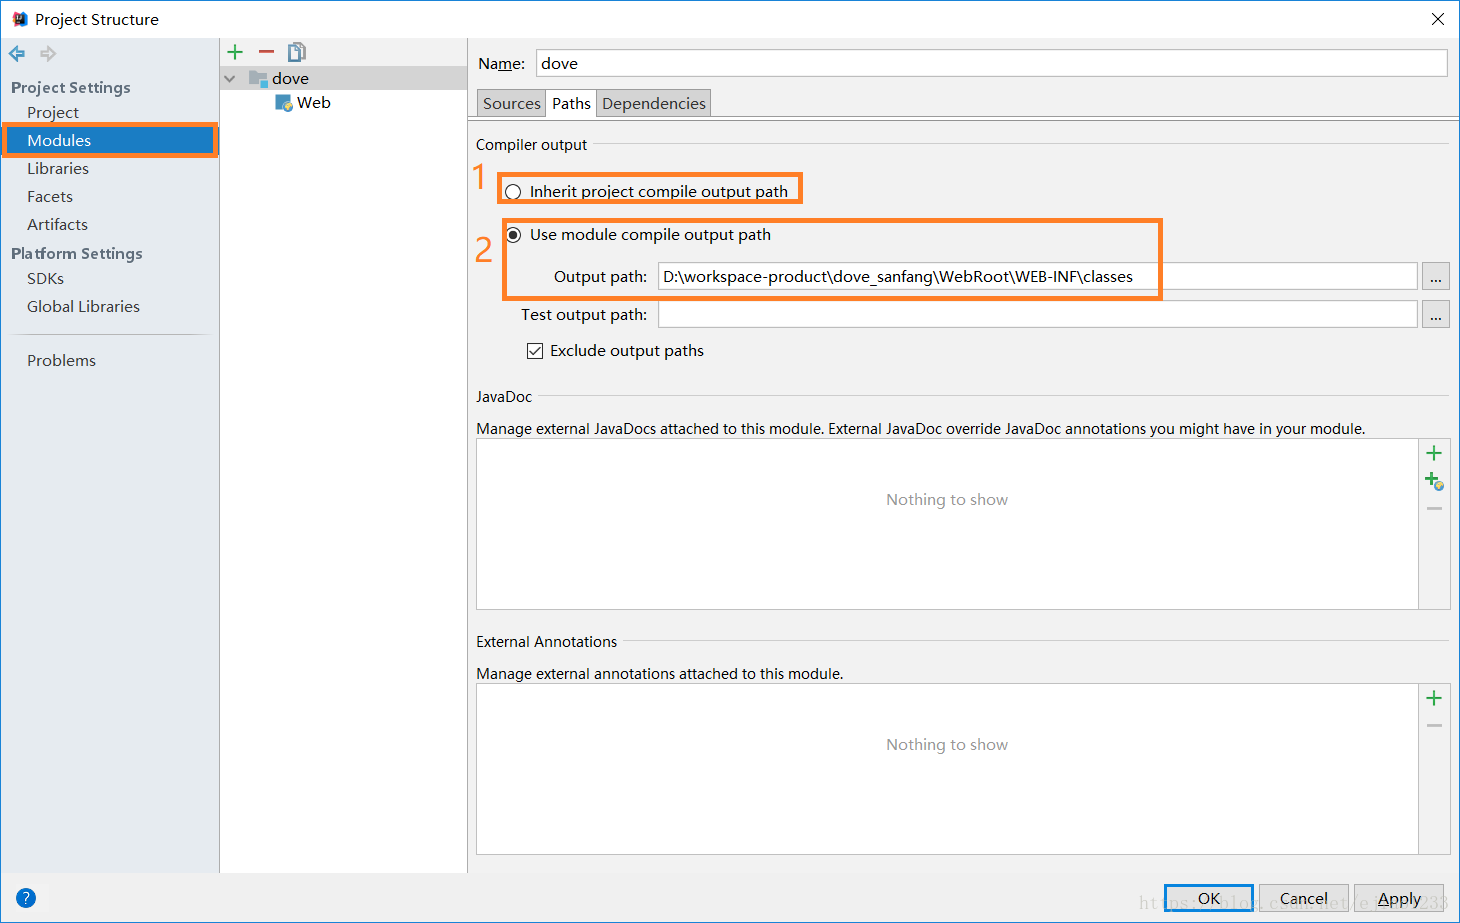Switch to the Sources tab

(510, 102)
